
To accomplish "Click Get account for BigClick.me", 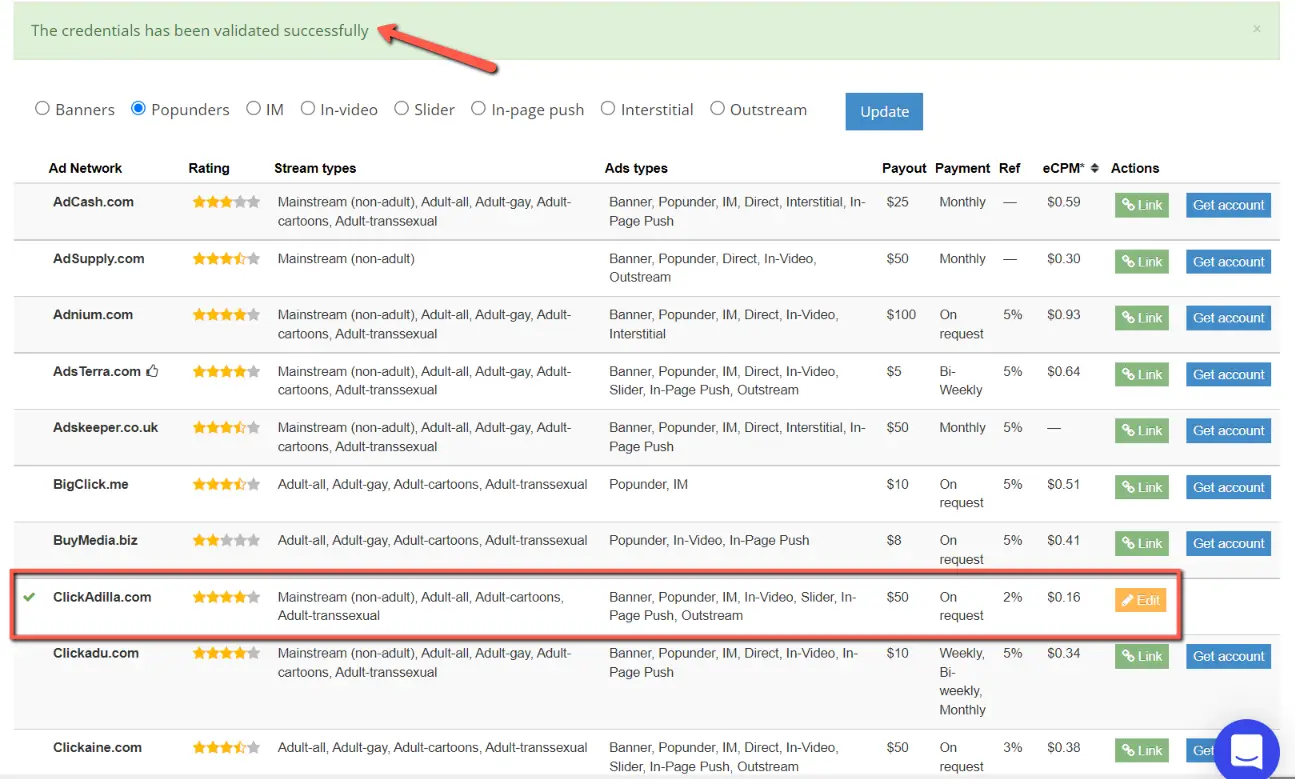I will pyautogui.click(x=1228, y=488).
